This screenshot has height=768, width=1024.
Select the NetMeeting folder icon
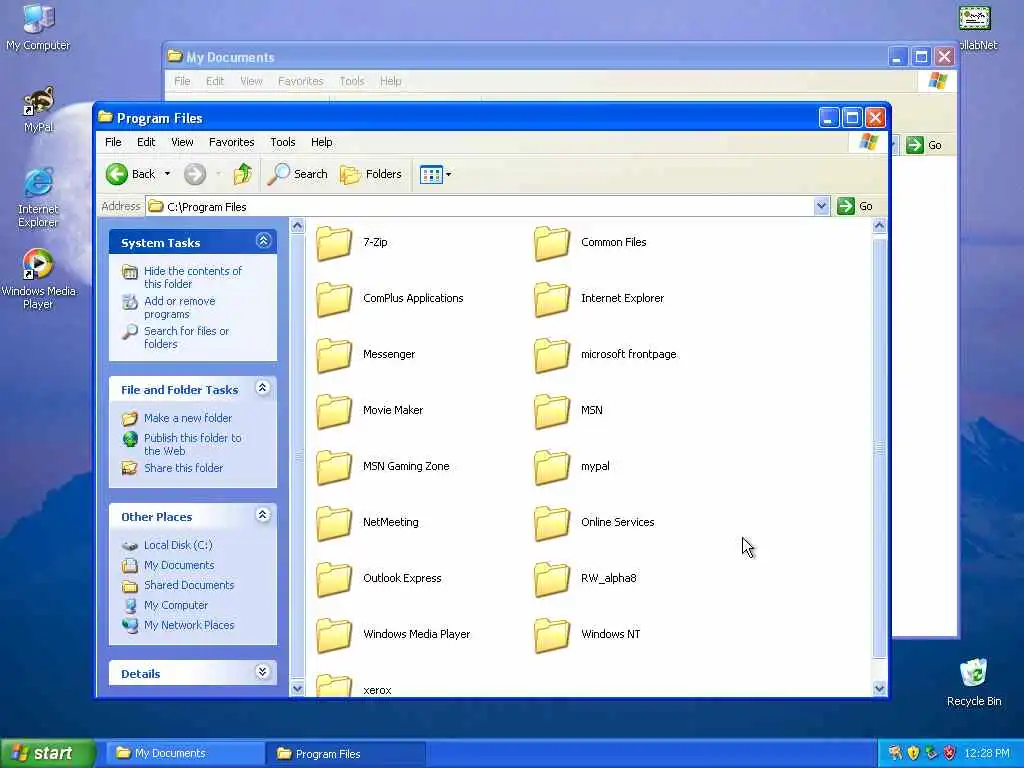click(334, 524)
